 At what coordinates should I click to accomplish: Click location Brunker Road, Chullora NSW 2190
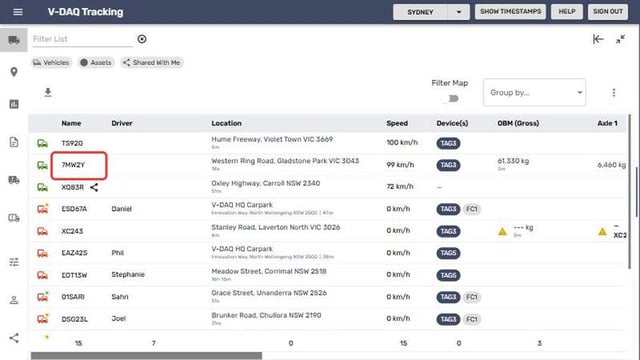(x=266, y=315)
